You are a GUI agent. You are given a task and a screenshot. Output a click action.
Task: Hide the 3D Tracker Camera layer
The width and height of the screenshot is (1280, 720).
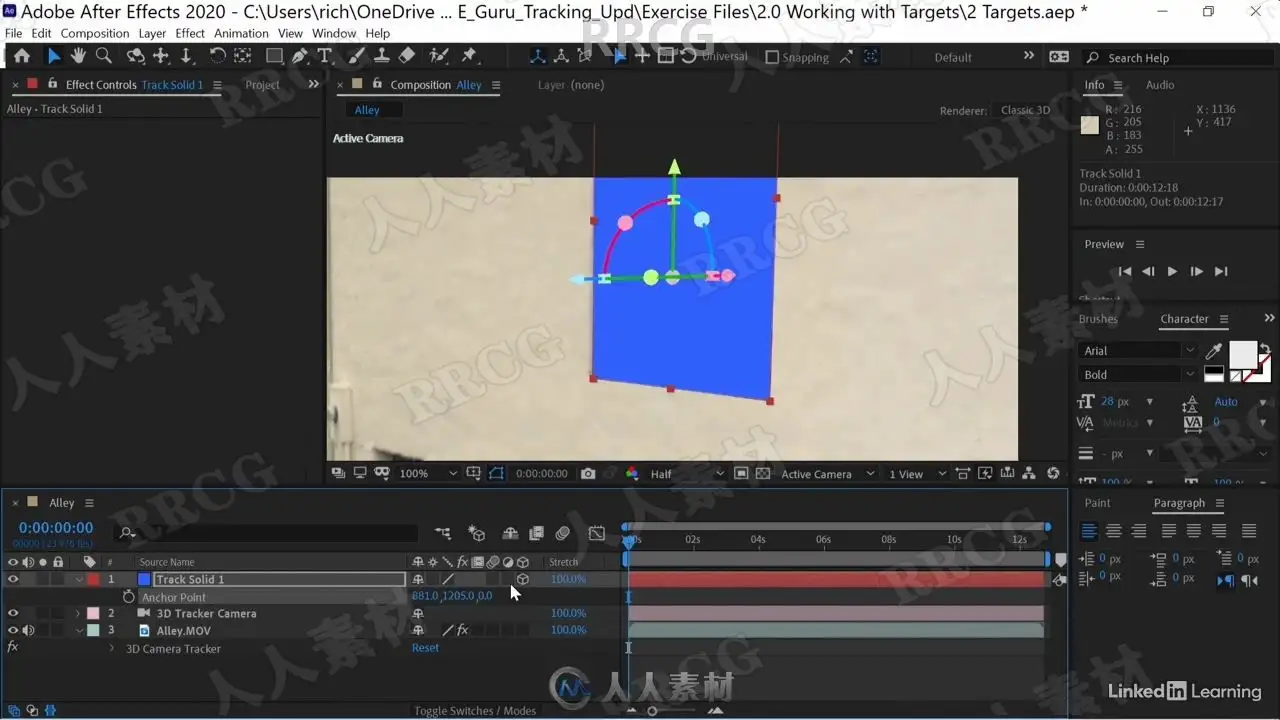[13, 613]
